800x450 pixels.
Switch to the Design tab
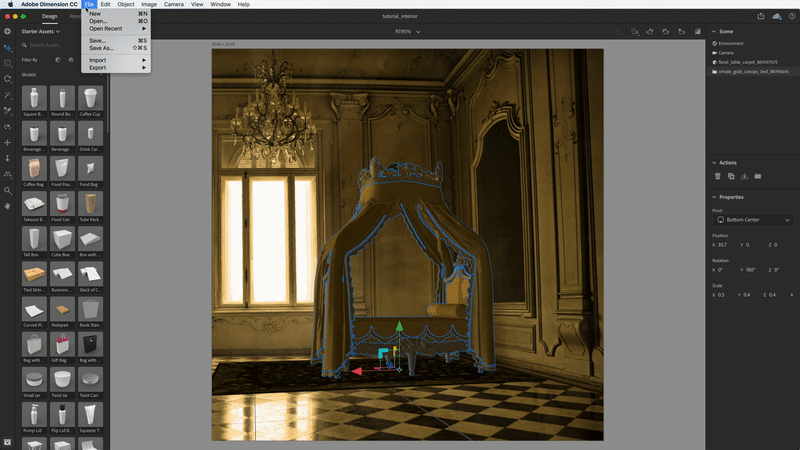point(50,16)
